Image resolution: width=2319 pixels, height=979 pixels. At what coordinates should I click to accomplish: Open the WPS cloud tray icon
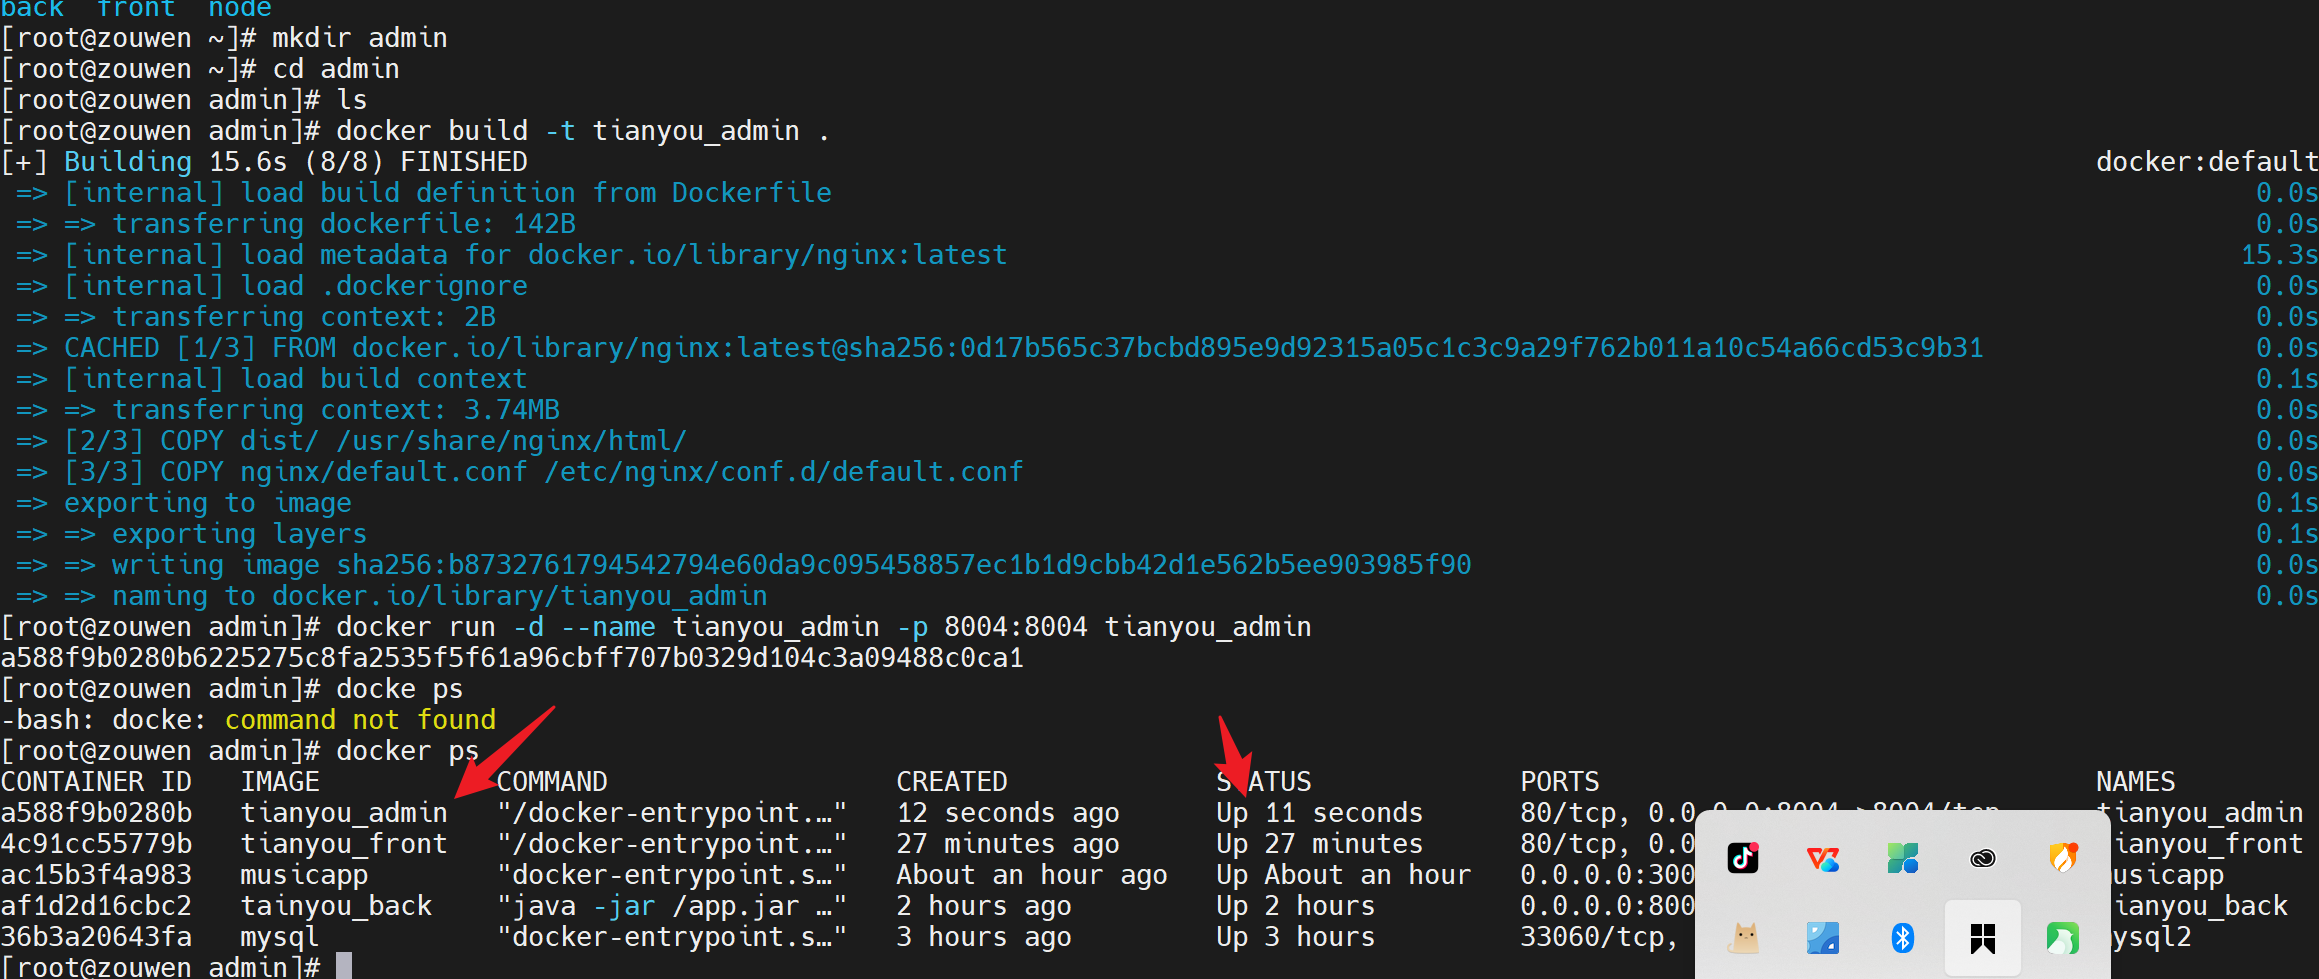1823,858
